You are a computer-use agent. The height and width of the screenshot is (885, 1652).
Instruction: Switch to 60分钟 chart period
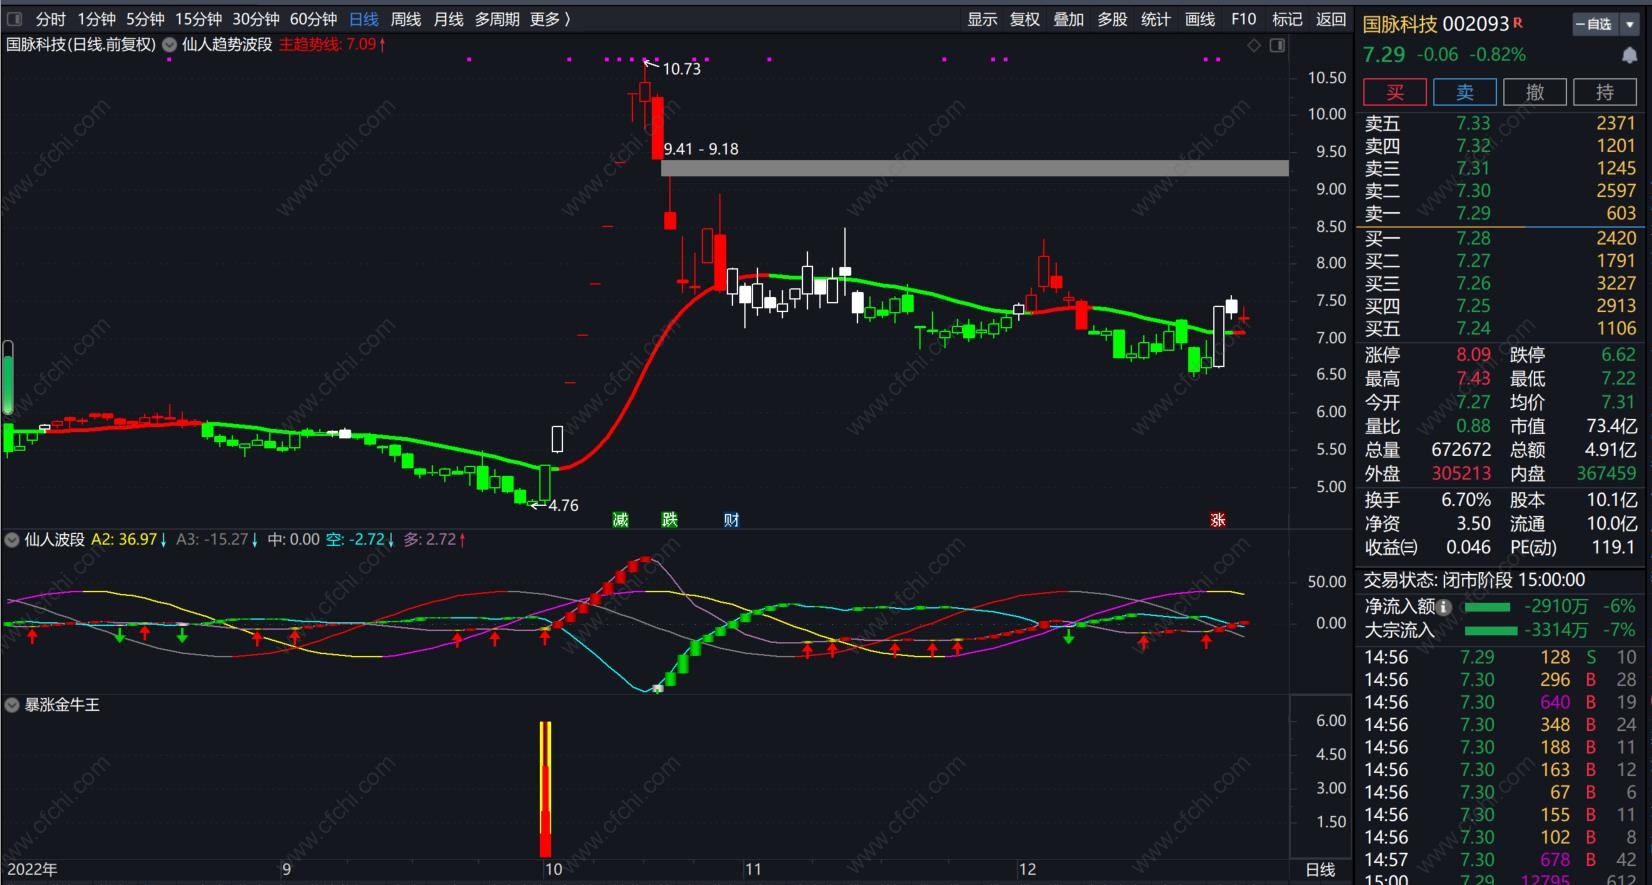(x=313, y=19)
